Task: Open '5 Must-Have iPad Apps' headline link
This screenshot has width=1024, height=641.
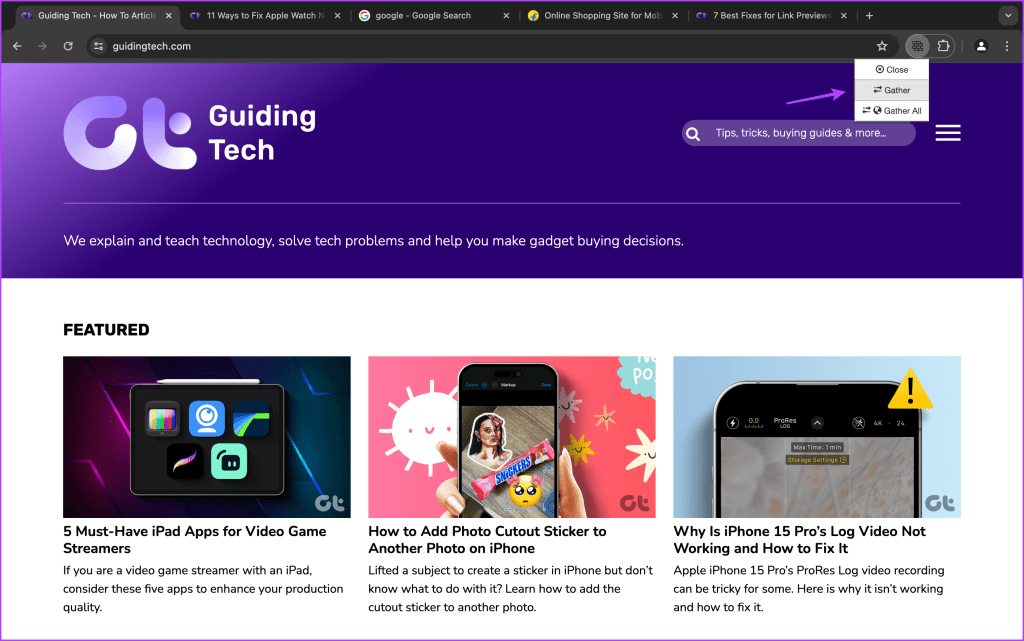Action: click(195, 540)
